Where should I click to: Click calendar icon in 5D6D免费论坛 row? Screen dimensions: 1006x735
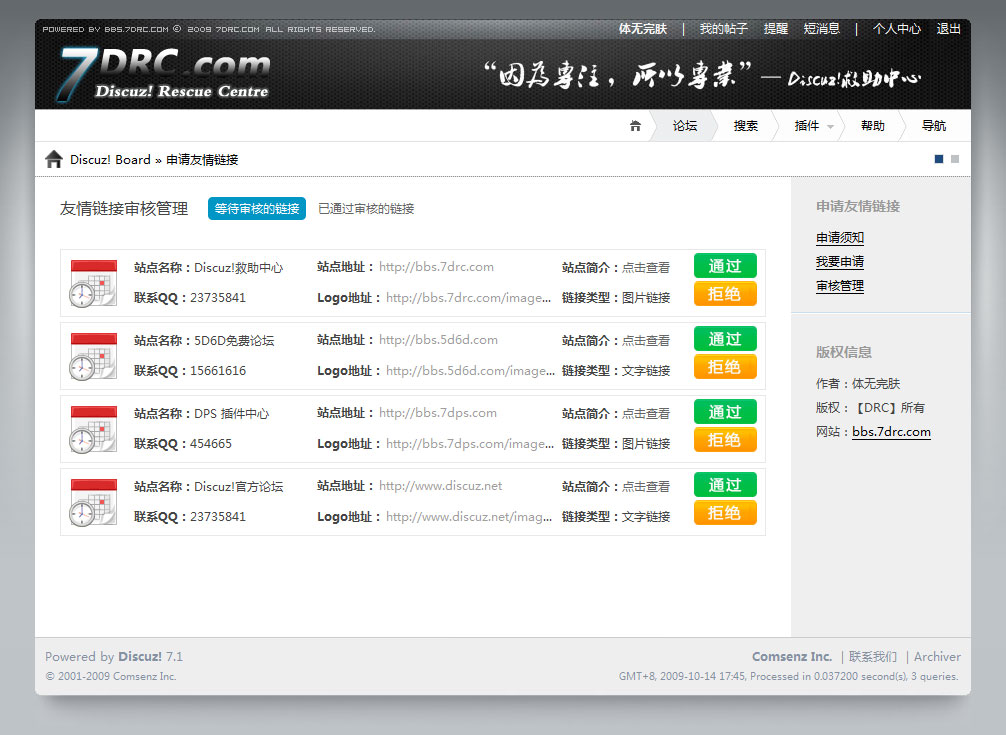click(93, 356)
